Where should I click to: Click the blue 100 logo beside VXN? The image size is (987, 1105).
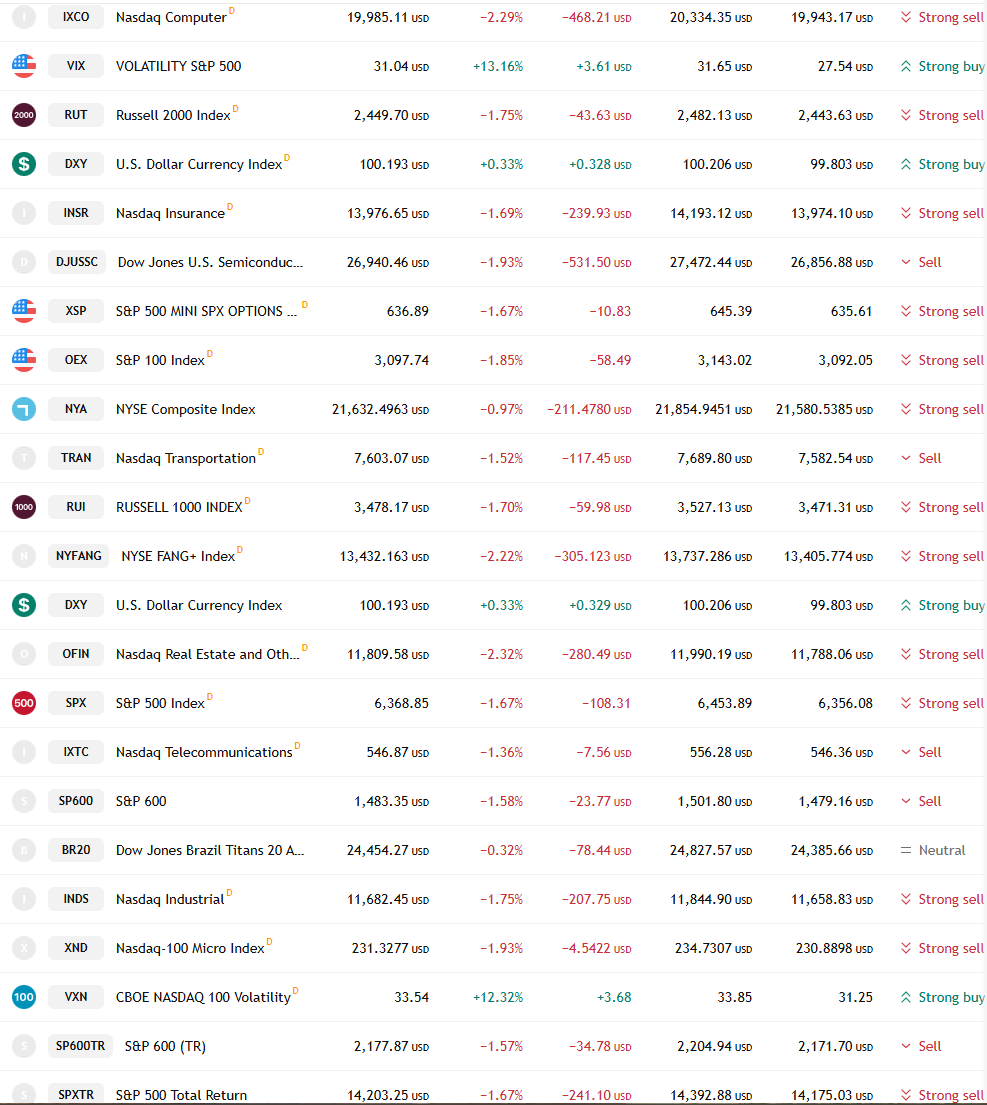tap(24, 997)
